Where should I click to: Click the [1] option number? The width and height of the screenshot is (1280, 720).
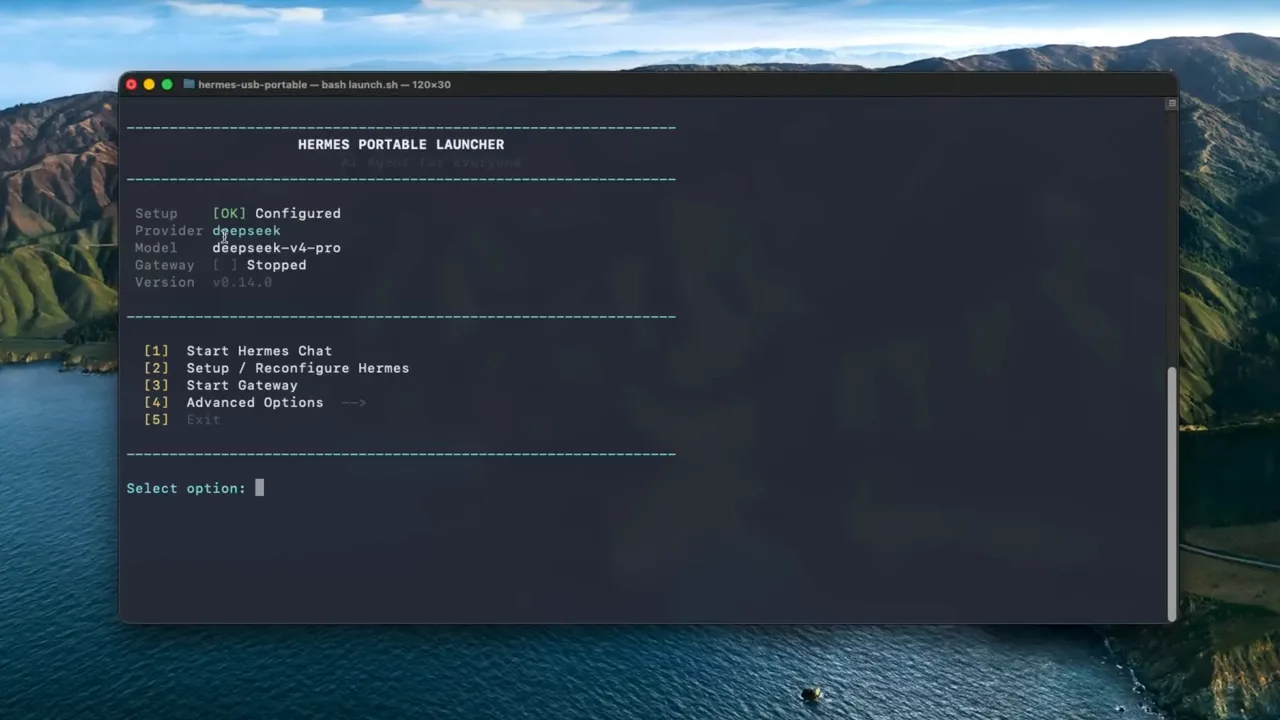tap(156, 351)
